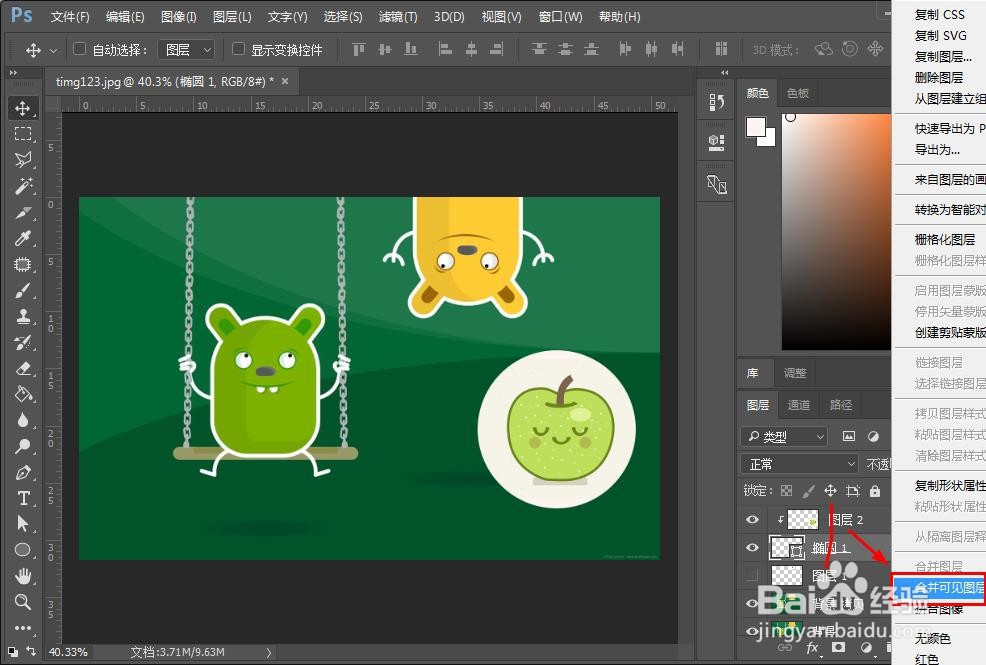This screenshot has height=665, width=986.
Task: Open the 图层 auto-select dropdown
Action: click(x=186, y=49)
